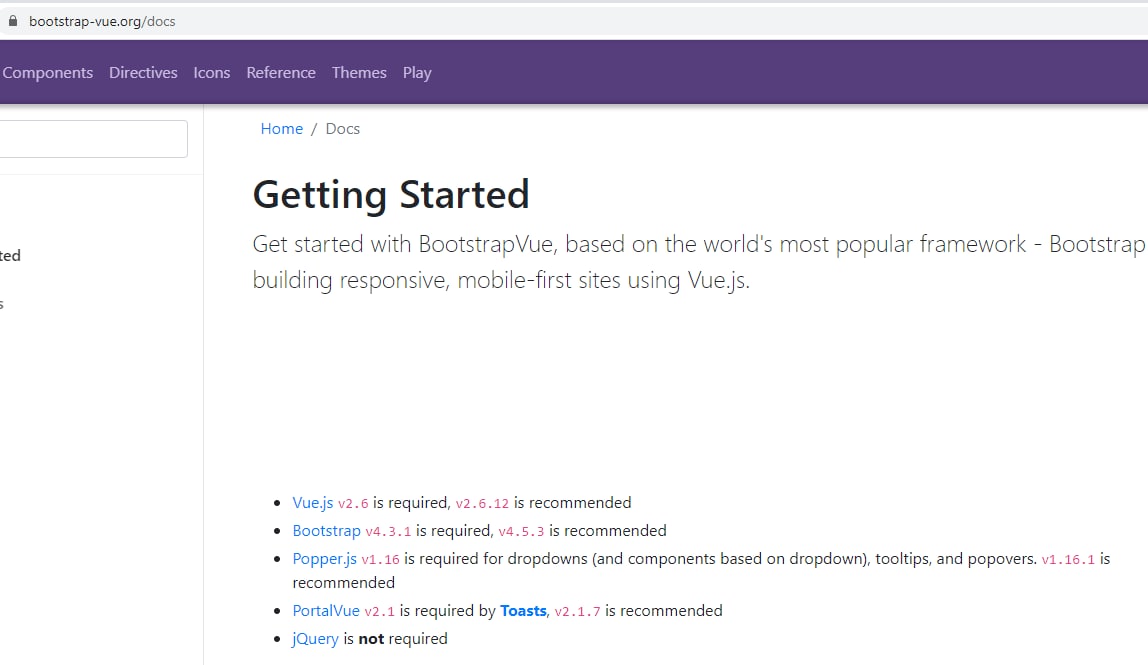Open the Popper.js link
Viewport: 1148px width, 665px height.
[324, 559]
